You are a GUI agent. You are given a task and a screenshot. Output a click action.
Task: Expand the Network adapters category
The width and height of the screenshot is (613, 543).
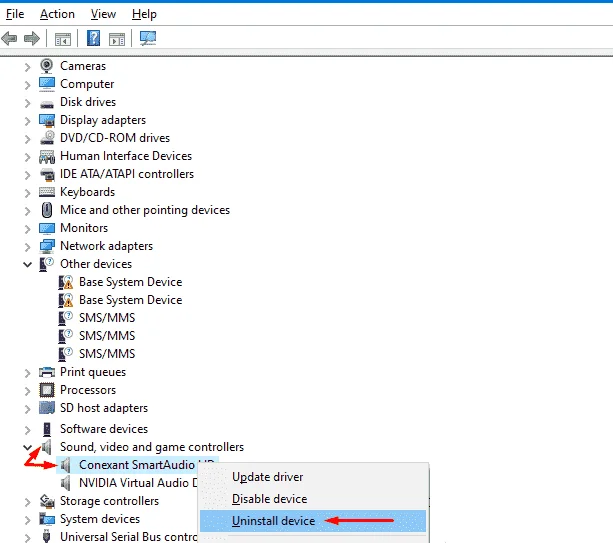(27, 247)
